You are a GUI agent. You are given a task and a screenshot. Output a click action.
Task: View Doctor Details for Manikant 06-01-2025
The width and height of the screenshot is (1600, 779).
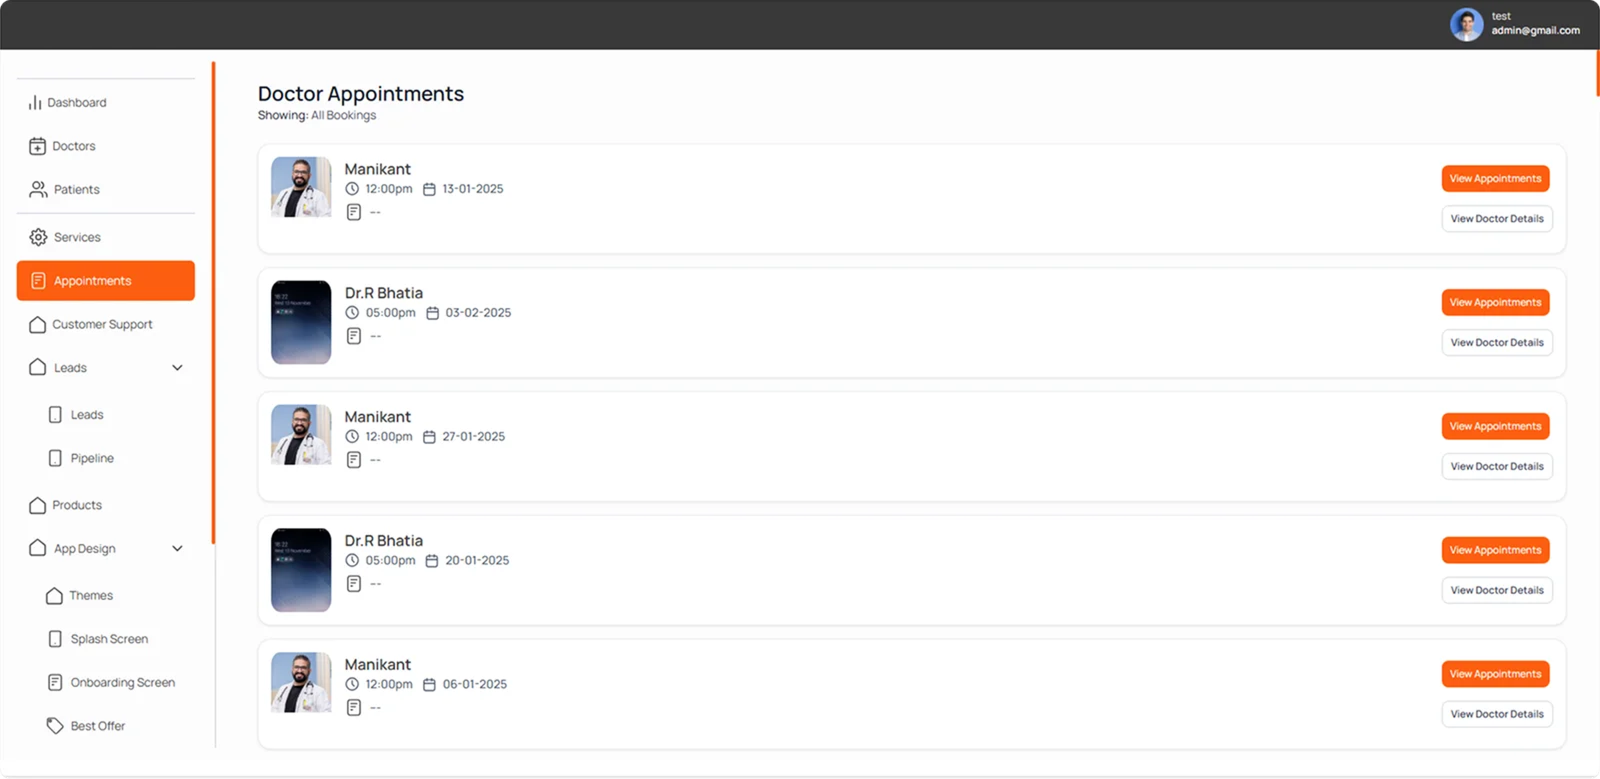pos(1497,714)
